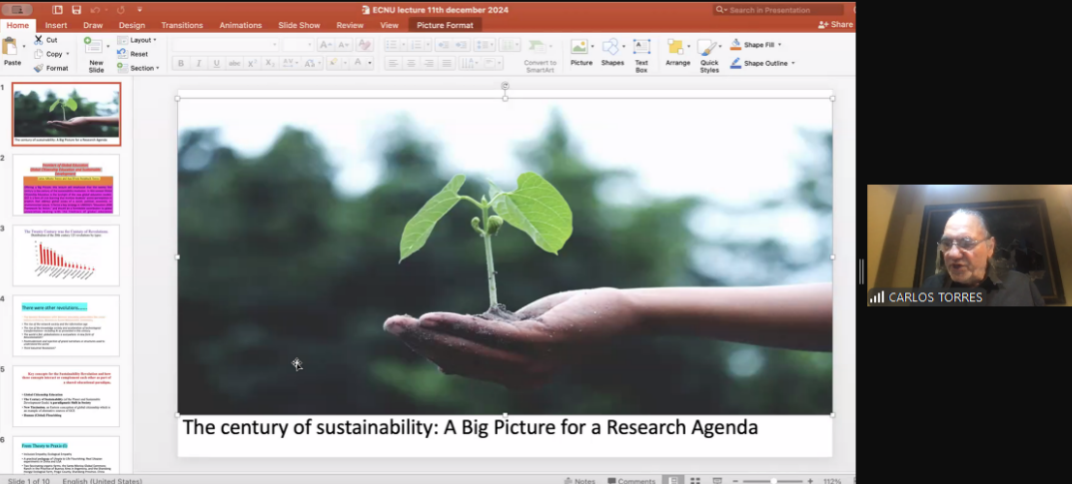Click Convert to SmartArt
Image resolution: width=1072 pixels, height=484 pixels.
[x=540, y=56]
